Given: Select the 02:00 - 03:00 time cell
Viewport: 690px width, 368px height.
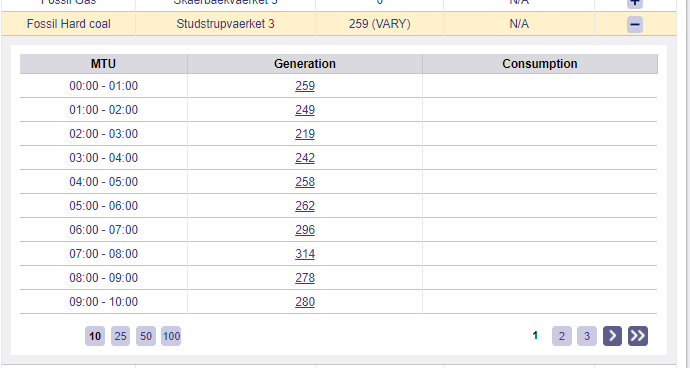Looking at the screenshot, I should (103, 134).
